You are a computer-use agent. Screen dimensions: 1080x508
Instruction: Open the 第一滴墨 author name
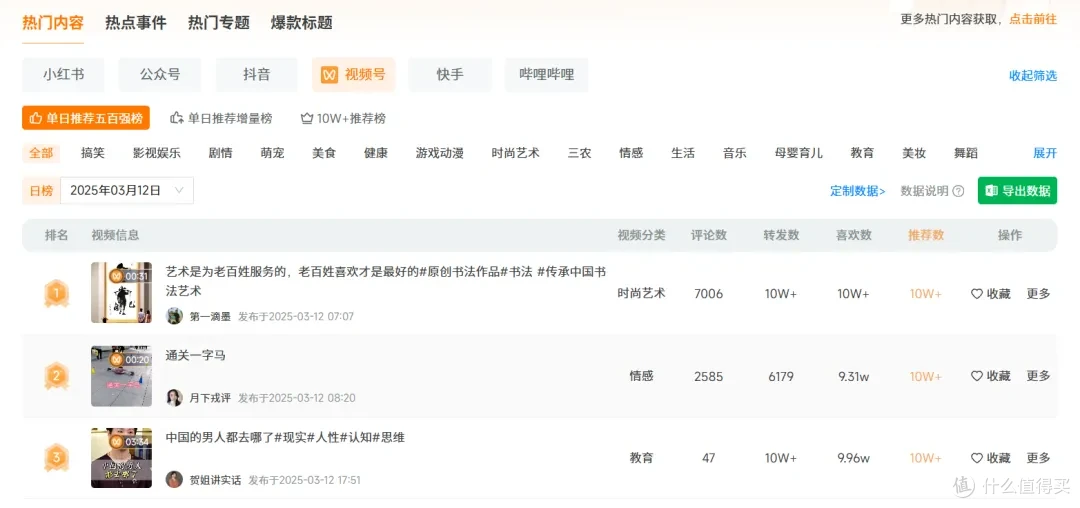coord(210,317)
